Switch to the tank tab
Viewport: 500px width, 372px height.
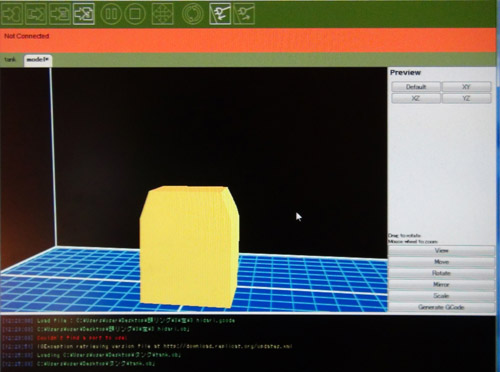coord(10,60)
